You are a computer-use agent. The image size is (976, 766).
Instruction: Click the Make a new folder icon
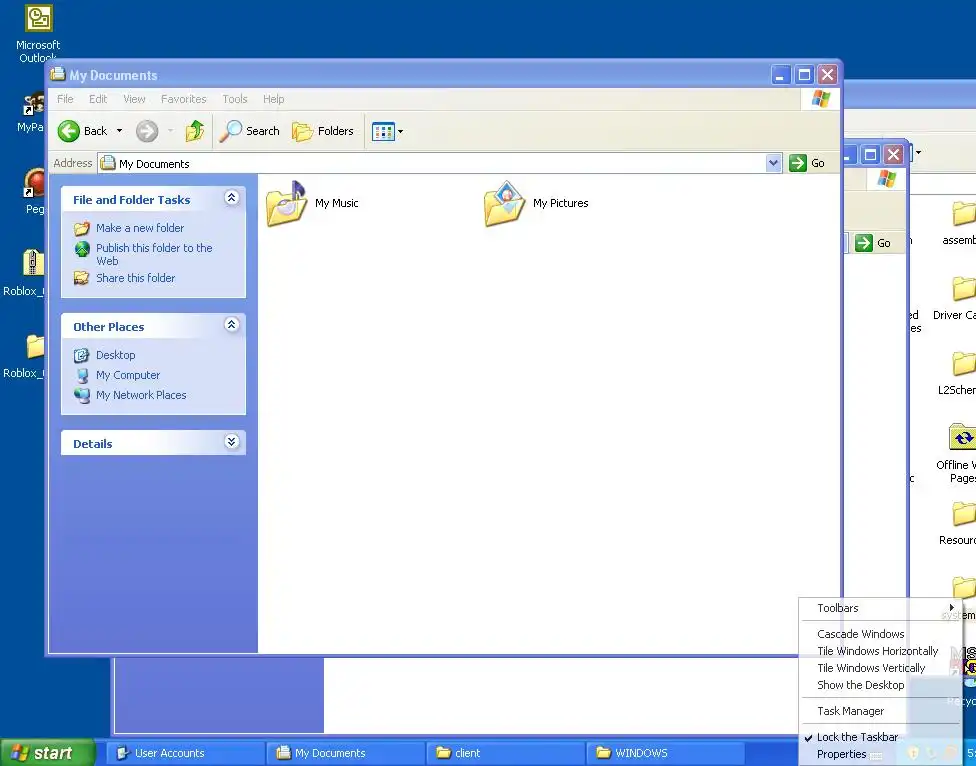[x=82, y=228]
